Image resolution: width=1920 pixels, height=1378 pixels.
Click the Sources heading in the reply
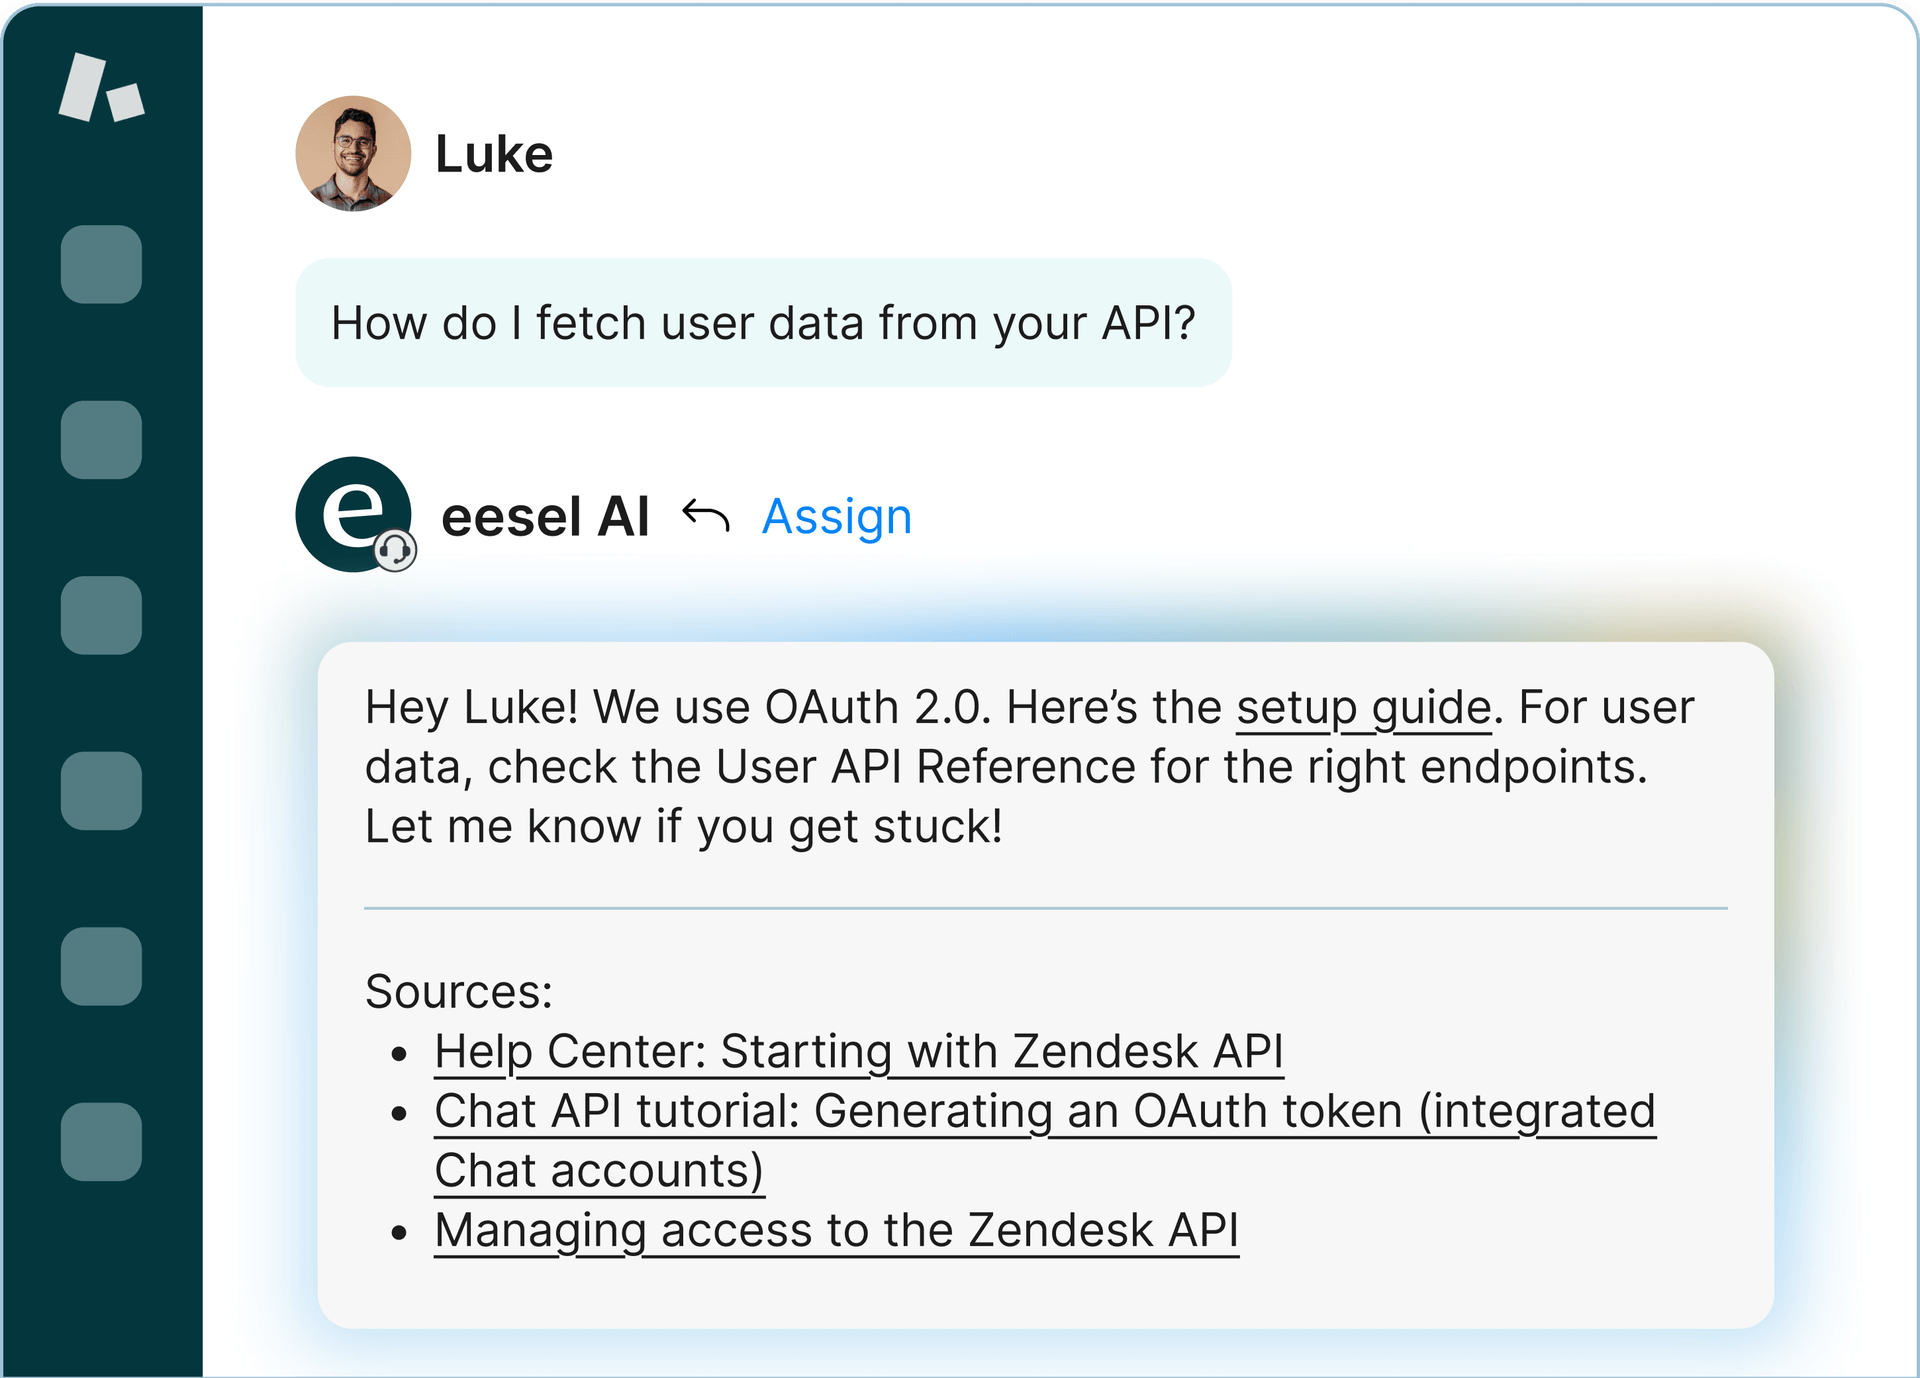click(x=459, y=992)
